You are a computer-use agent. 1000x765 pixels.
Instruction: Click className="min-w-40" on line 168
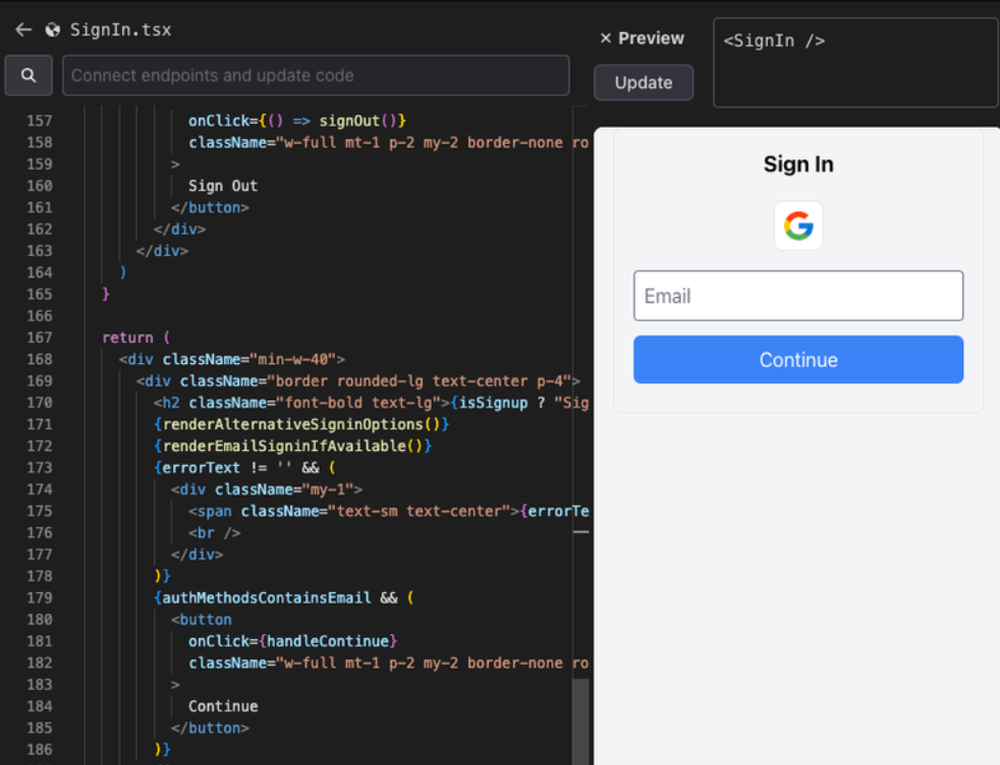point(249,359)
